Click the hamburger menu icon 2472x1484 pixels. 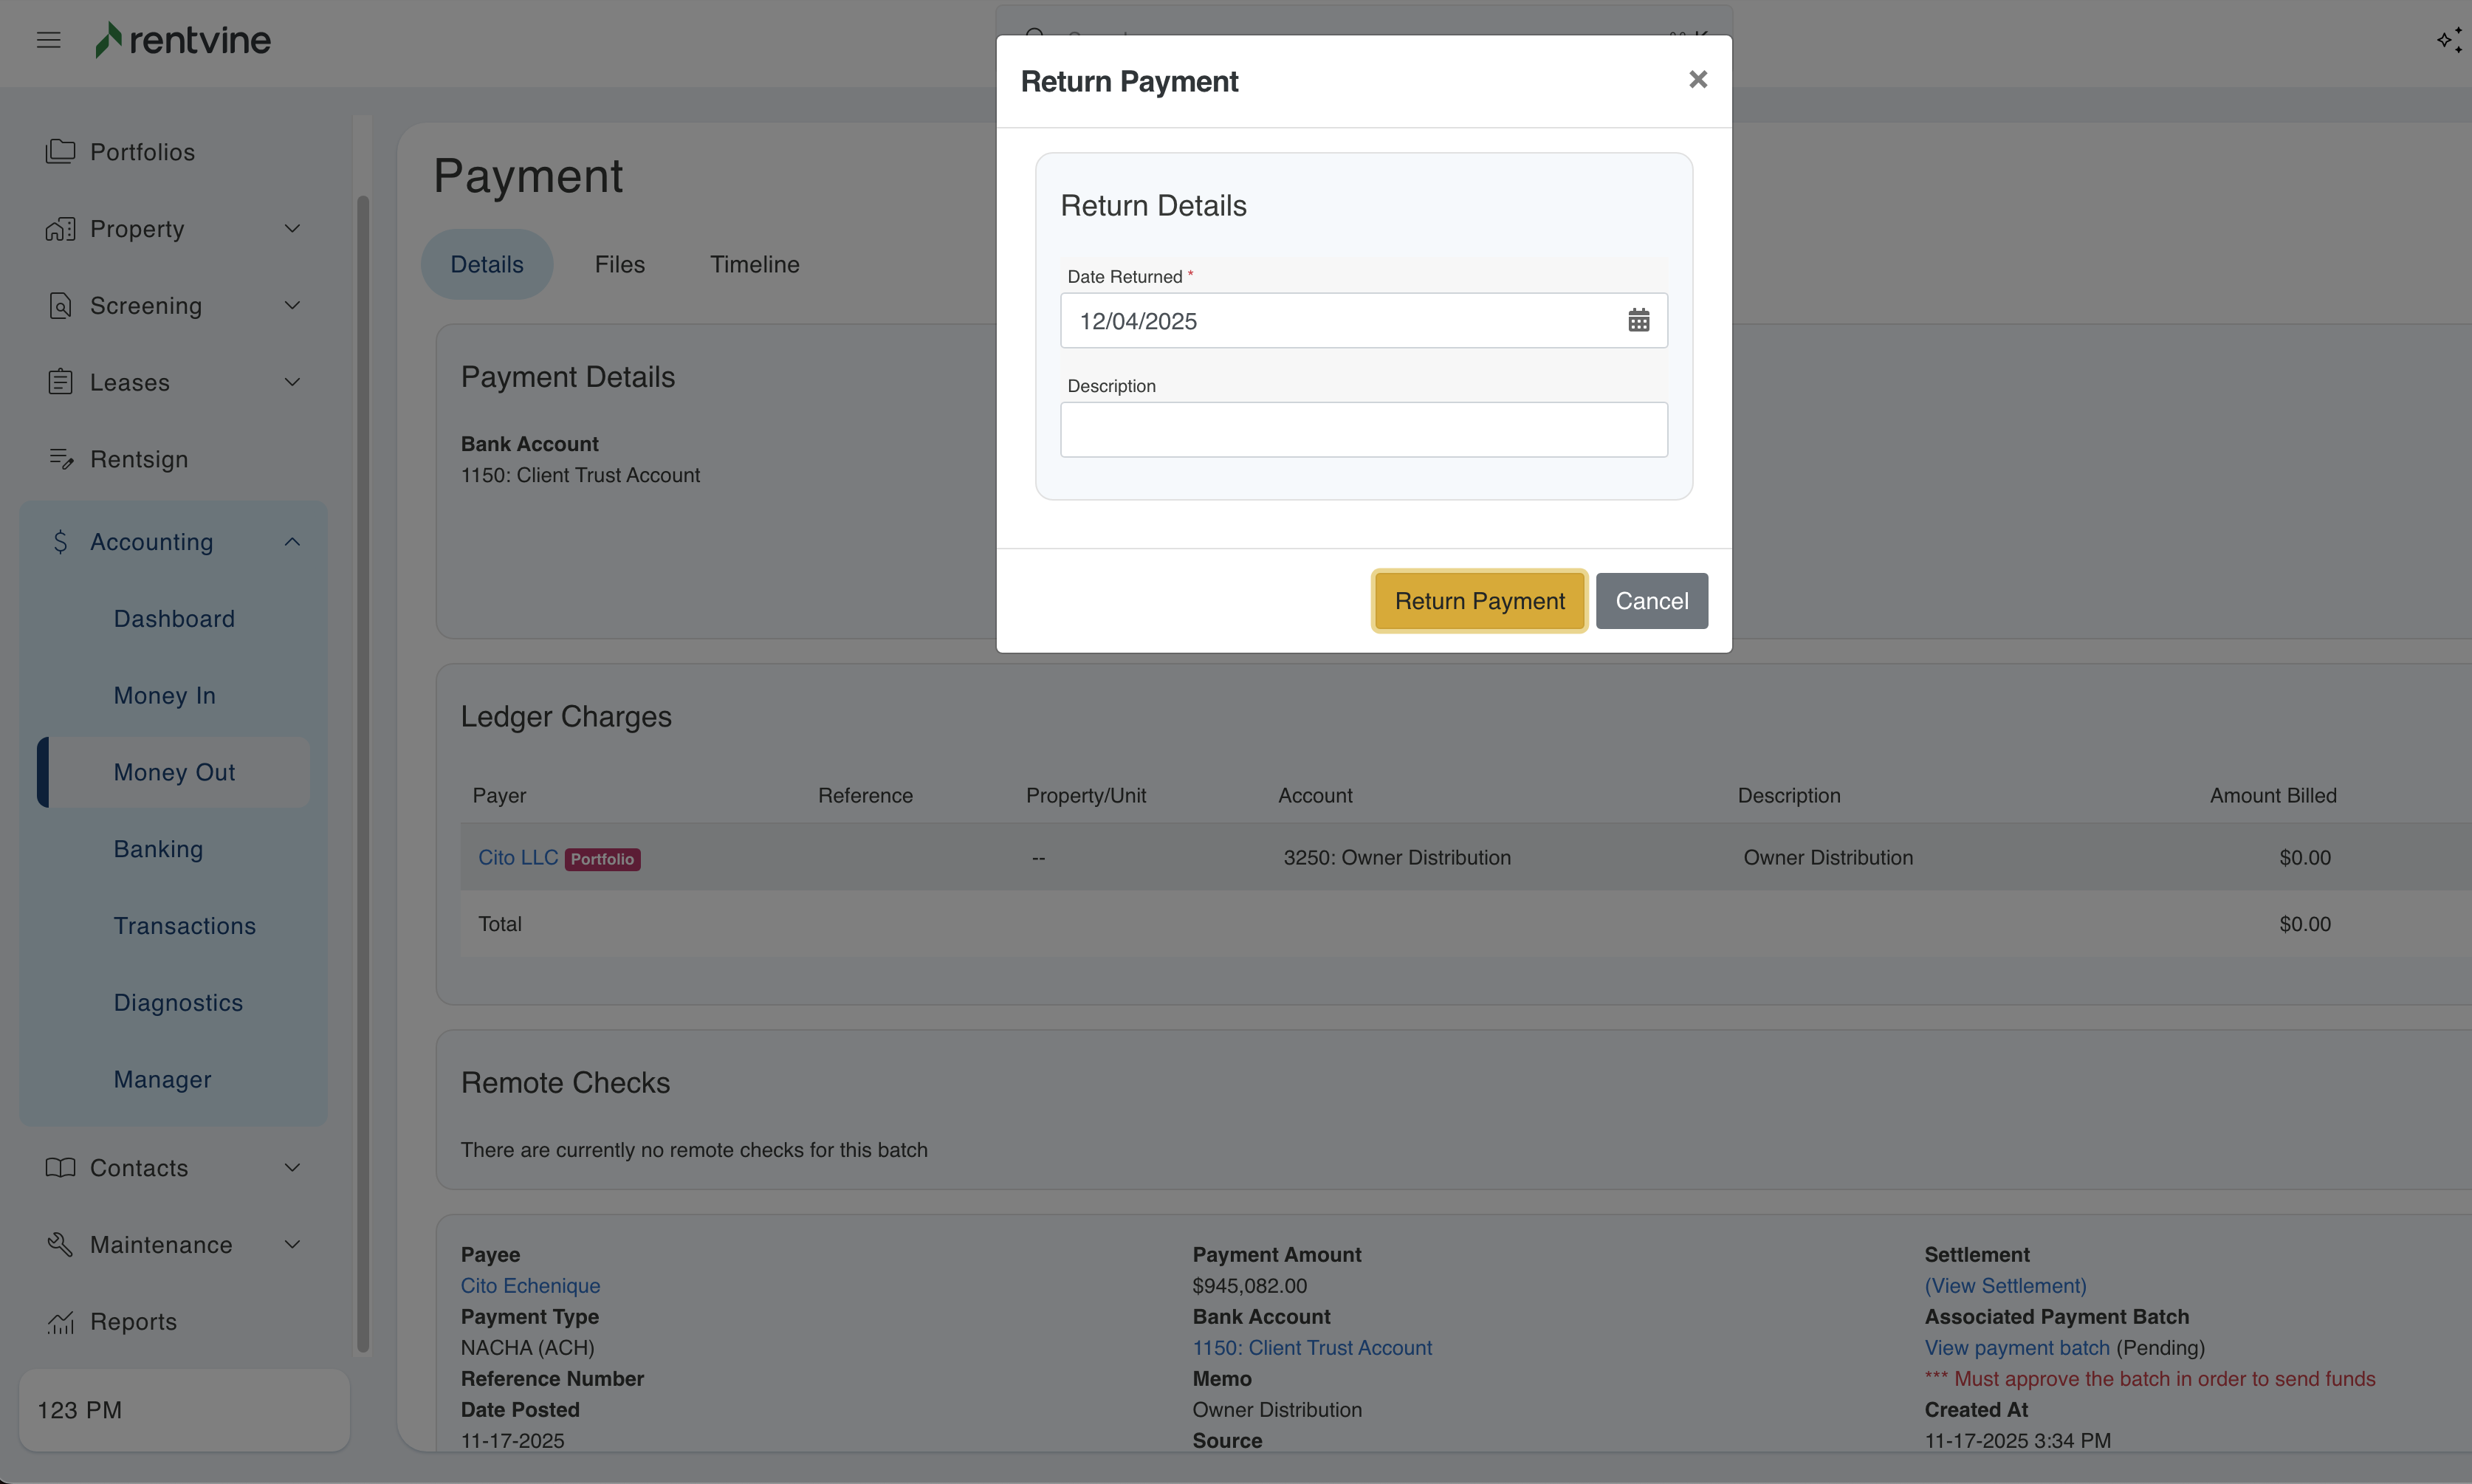click(48, 40)
